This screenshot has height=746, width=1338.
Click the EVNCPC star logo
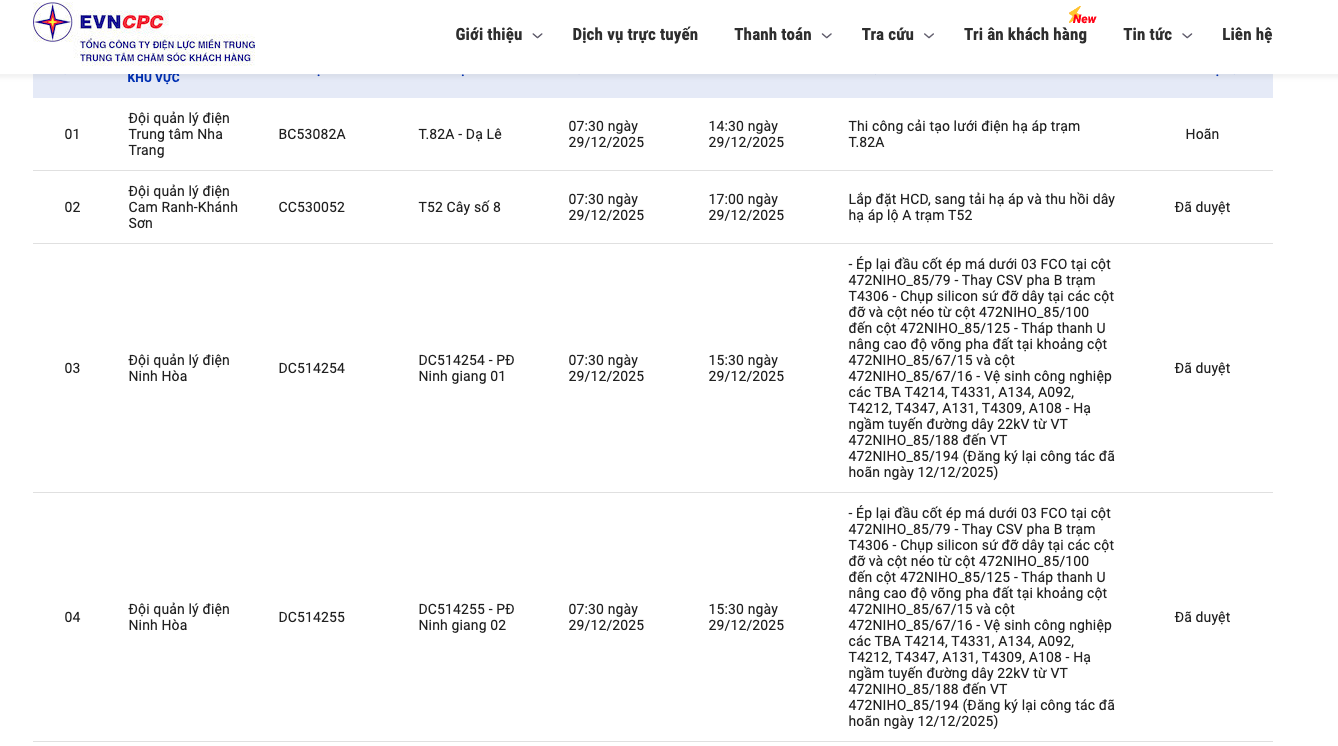[x=52, y=22]
